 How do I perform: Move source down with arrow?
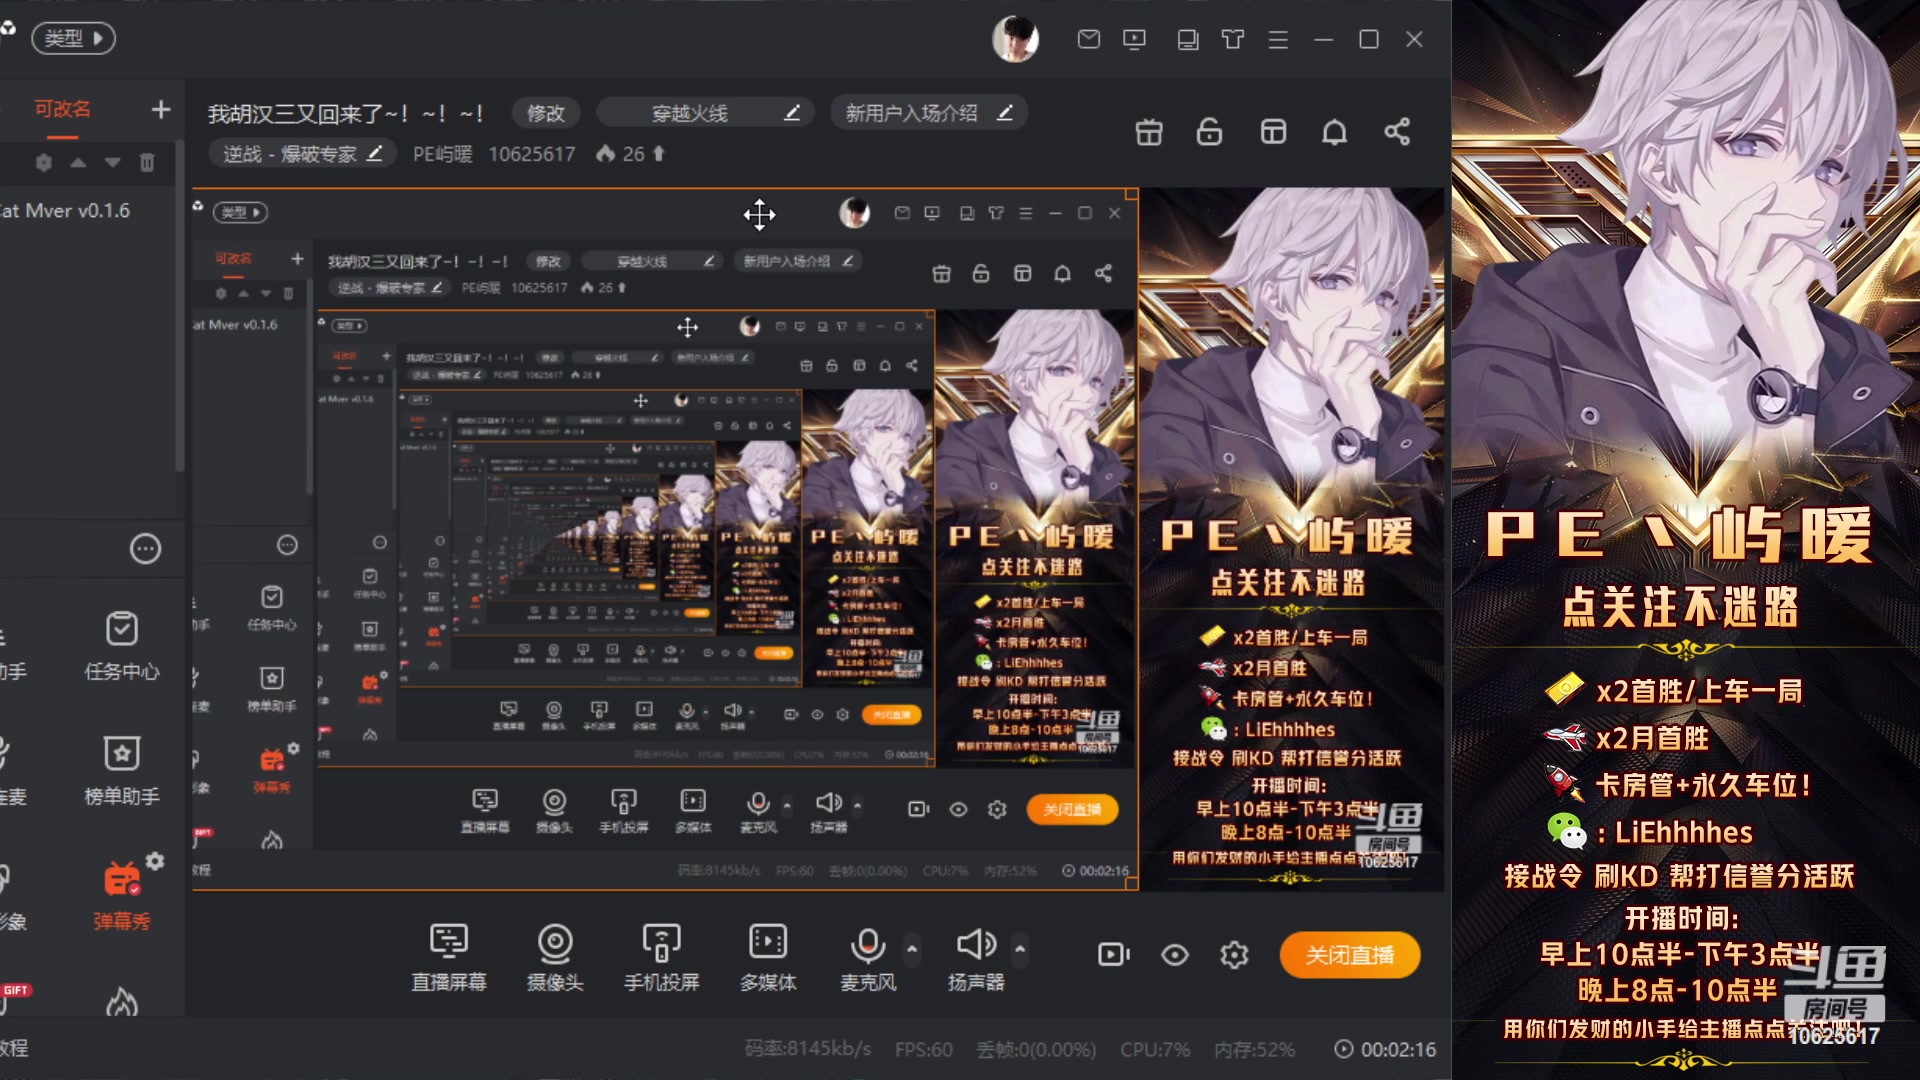[x=112, y=162]
